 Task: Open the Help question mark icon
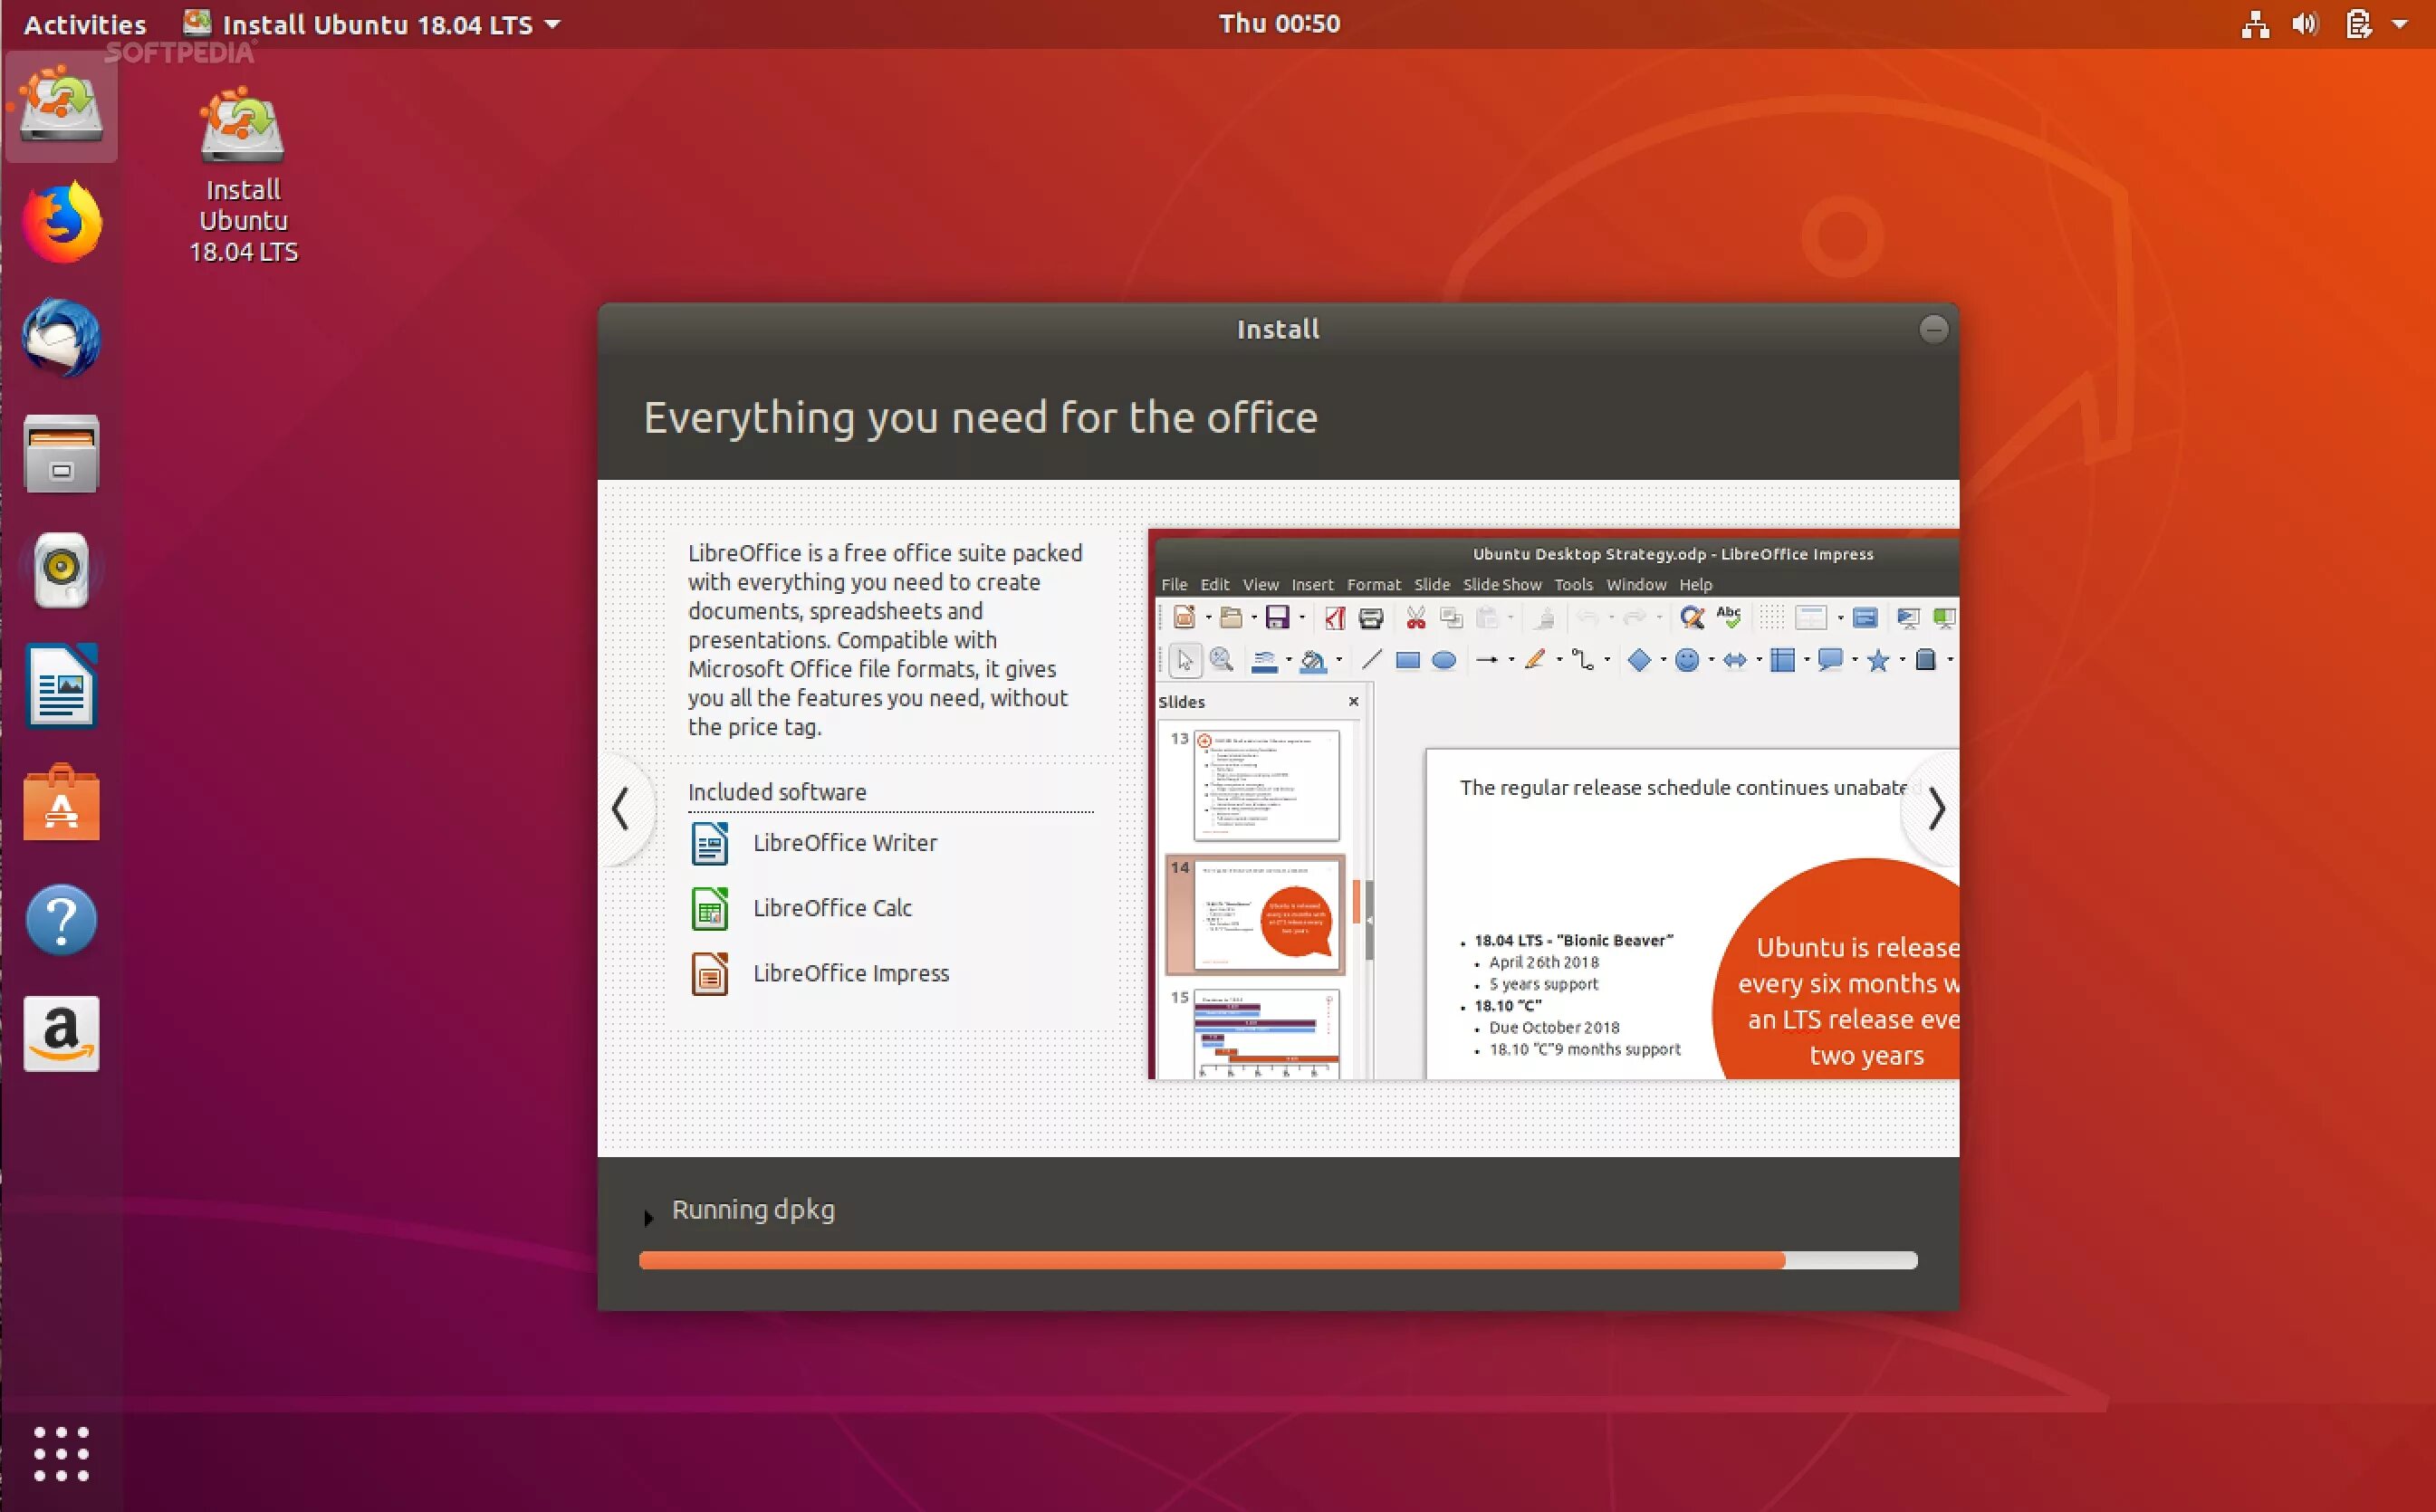(x=62, y=919)
